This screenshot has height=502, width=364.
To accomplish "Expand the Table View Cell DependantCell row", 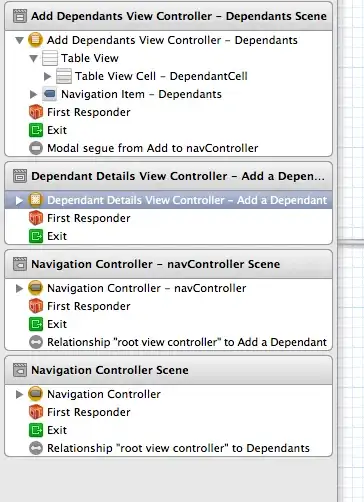I will (x=48, y=76).
